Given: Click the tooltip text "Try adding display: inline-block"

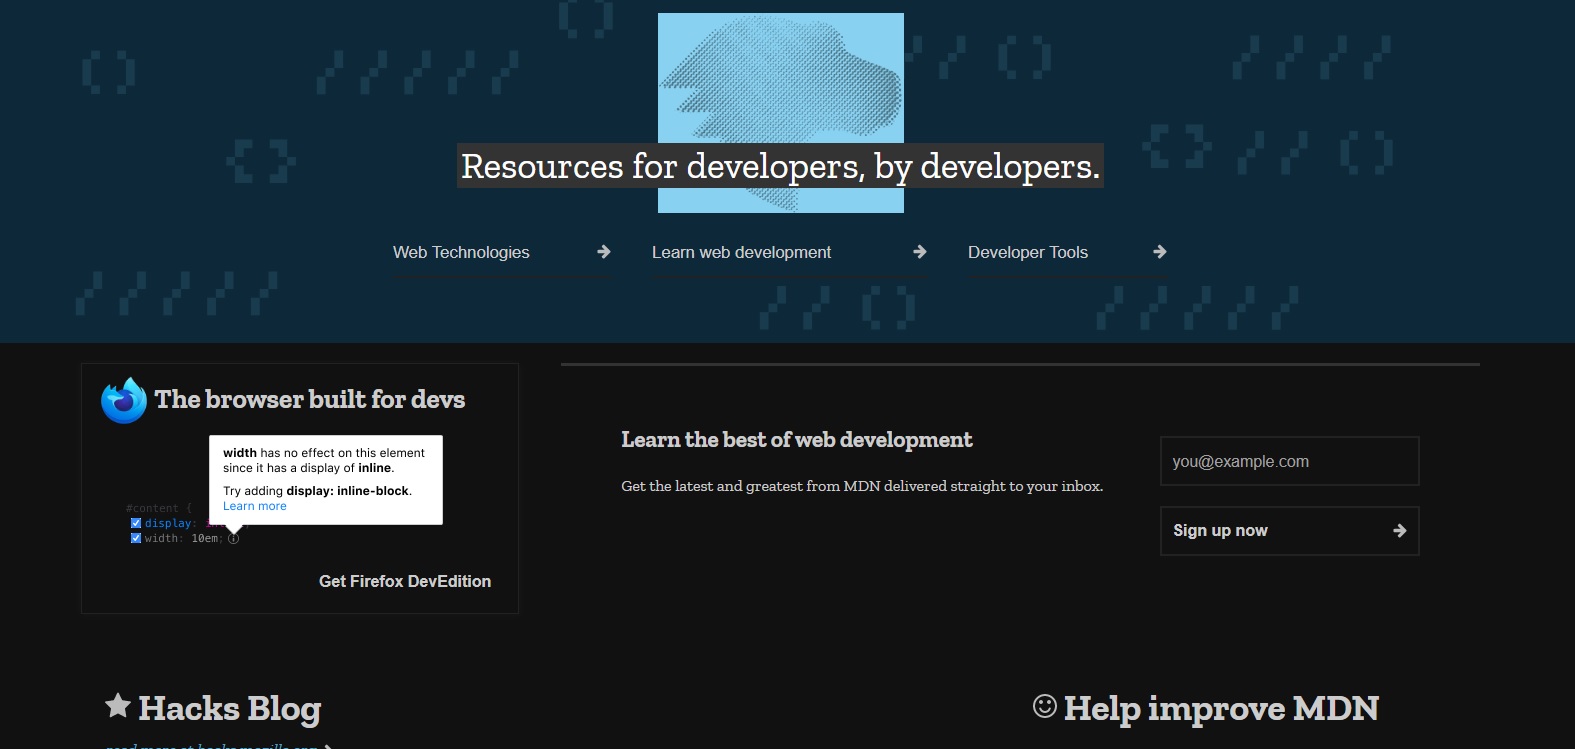Looking at the screenshot, I should click(317, 491).
